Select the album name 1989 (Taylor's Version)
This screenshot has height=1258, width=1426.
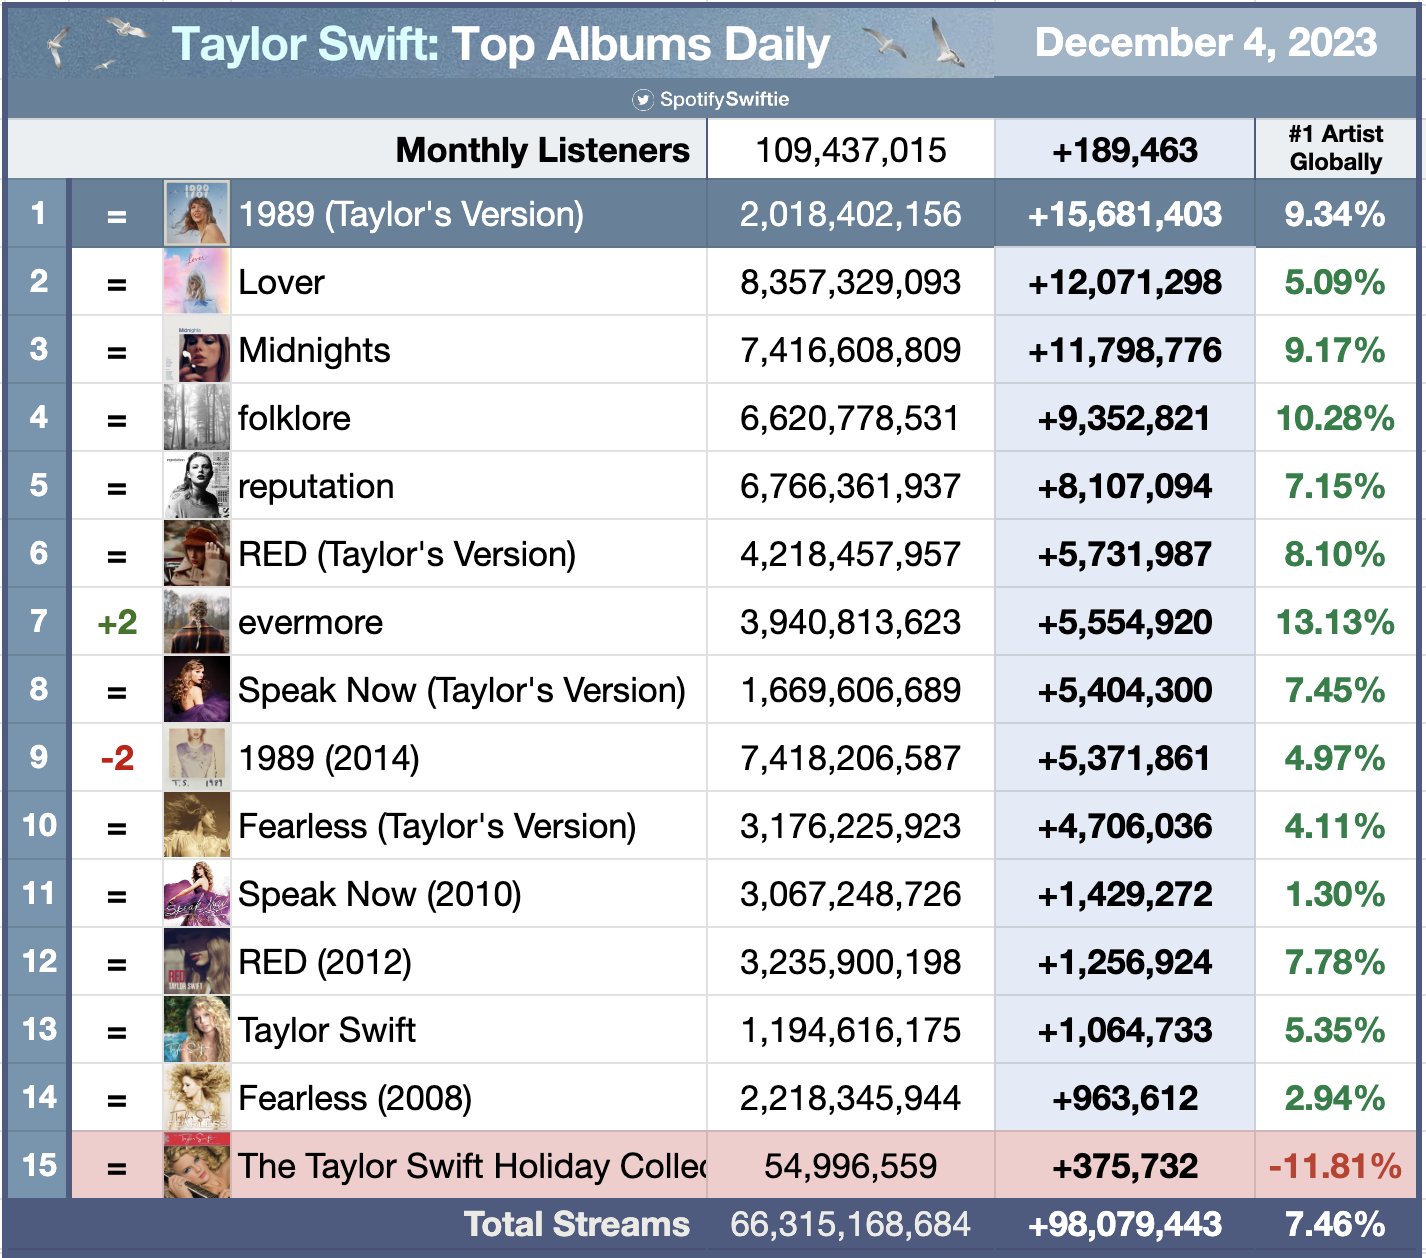(x=411, y=214)
